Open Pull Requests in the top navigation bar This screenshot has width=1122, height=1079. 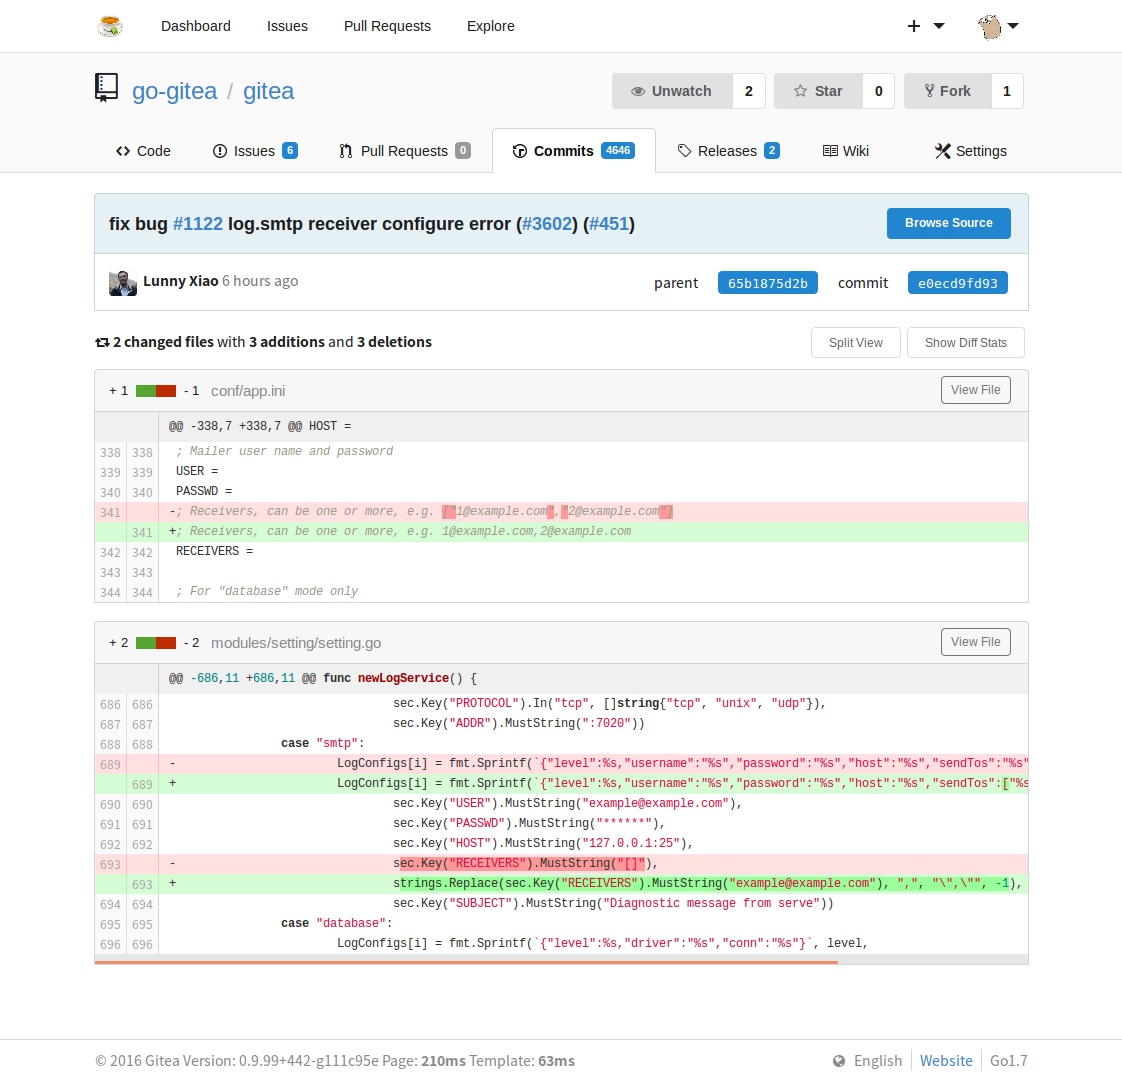(387, 26)
